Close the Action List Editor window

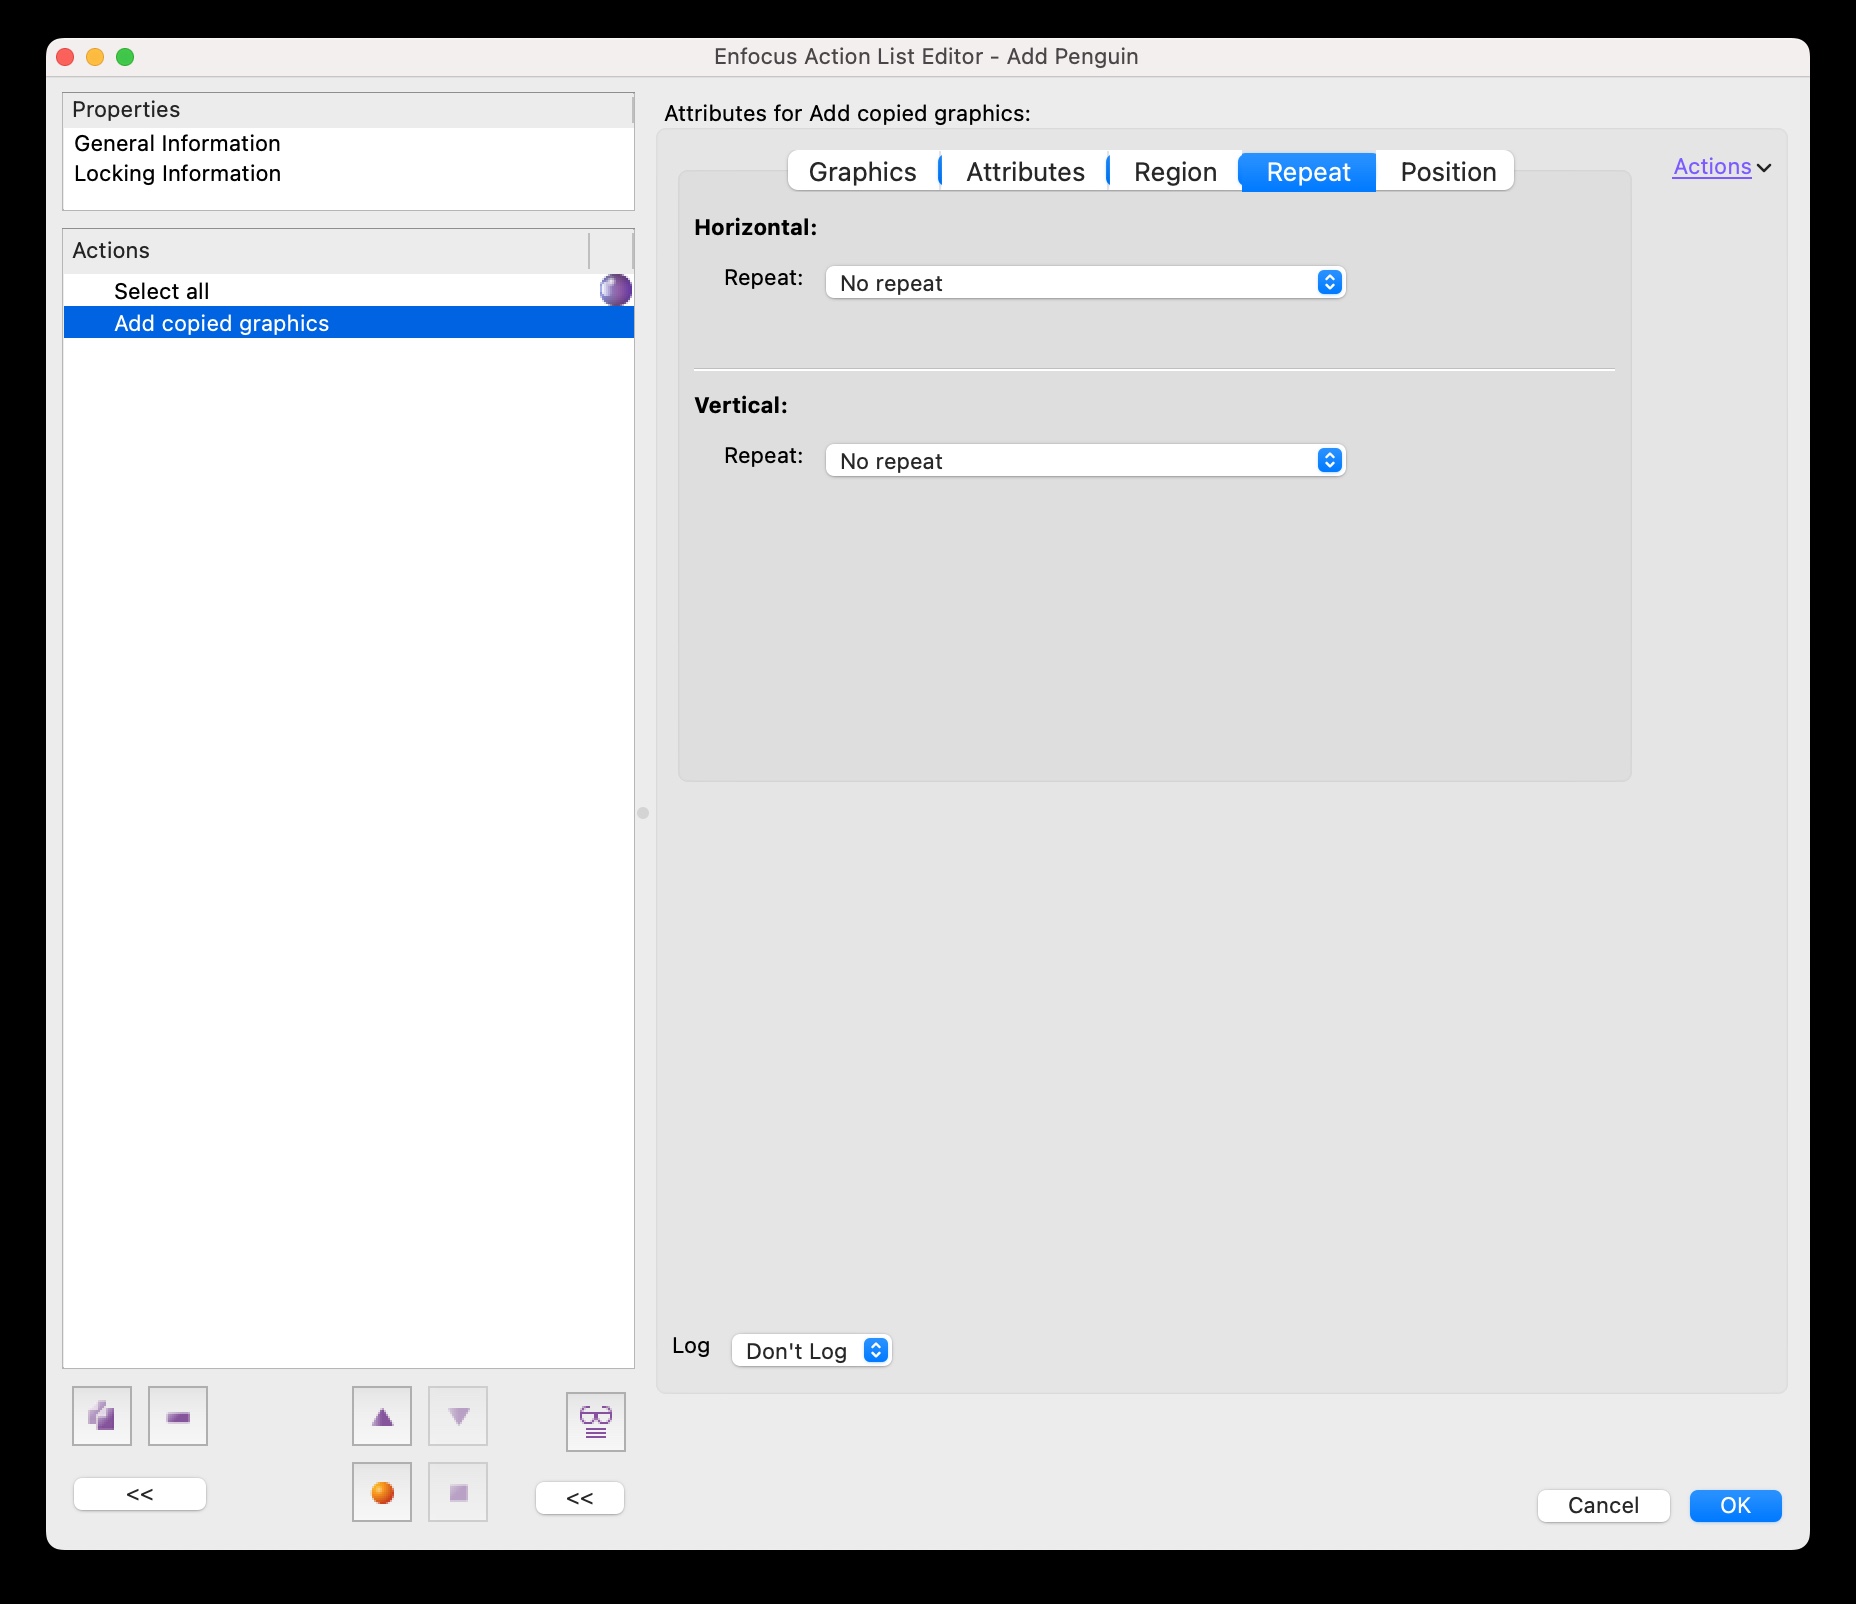(x=66, y=57)
